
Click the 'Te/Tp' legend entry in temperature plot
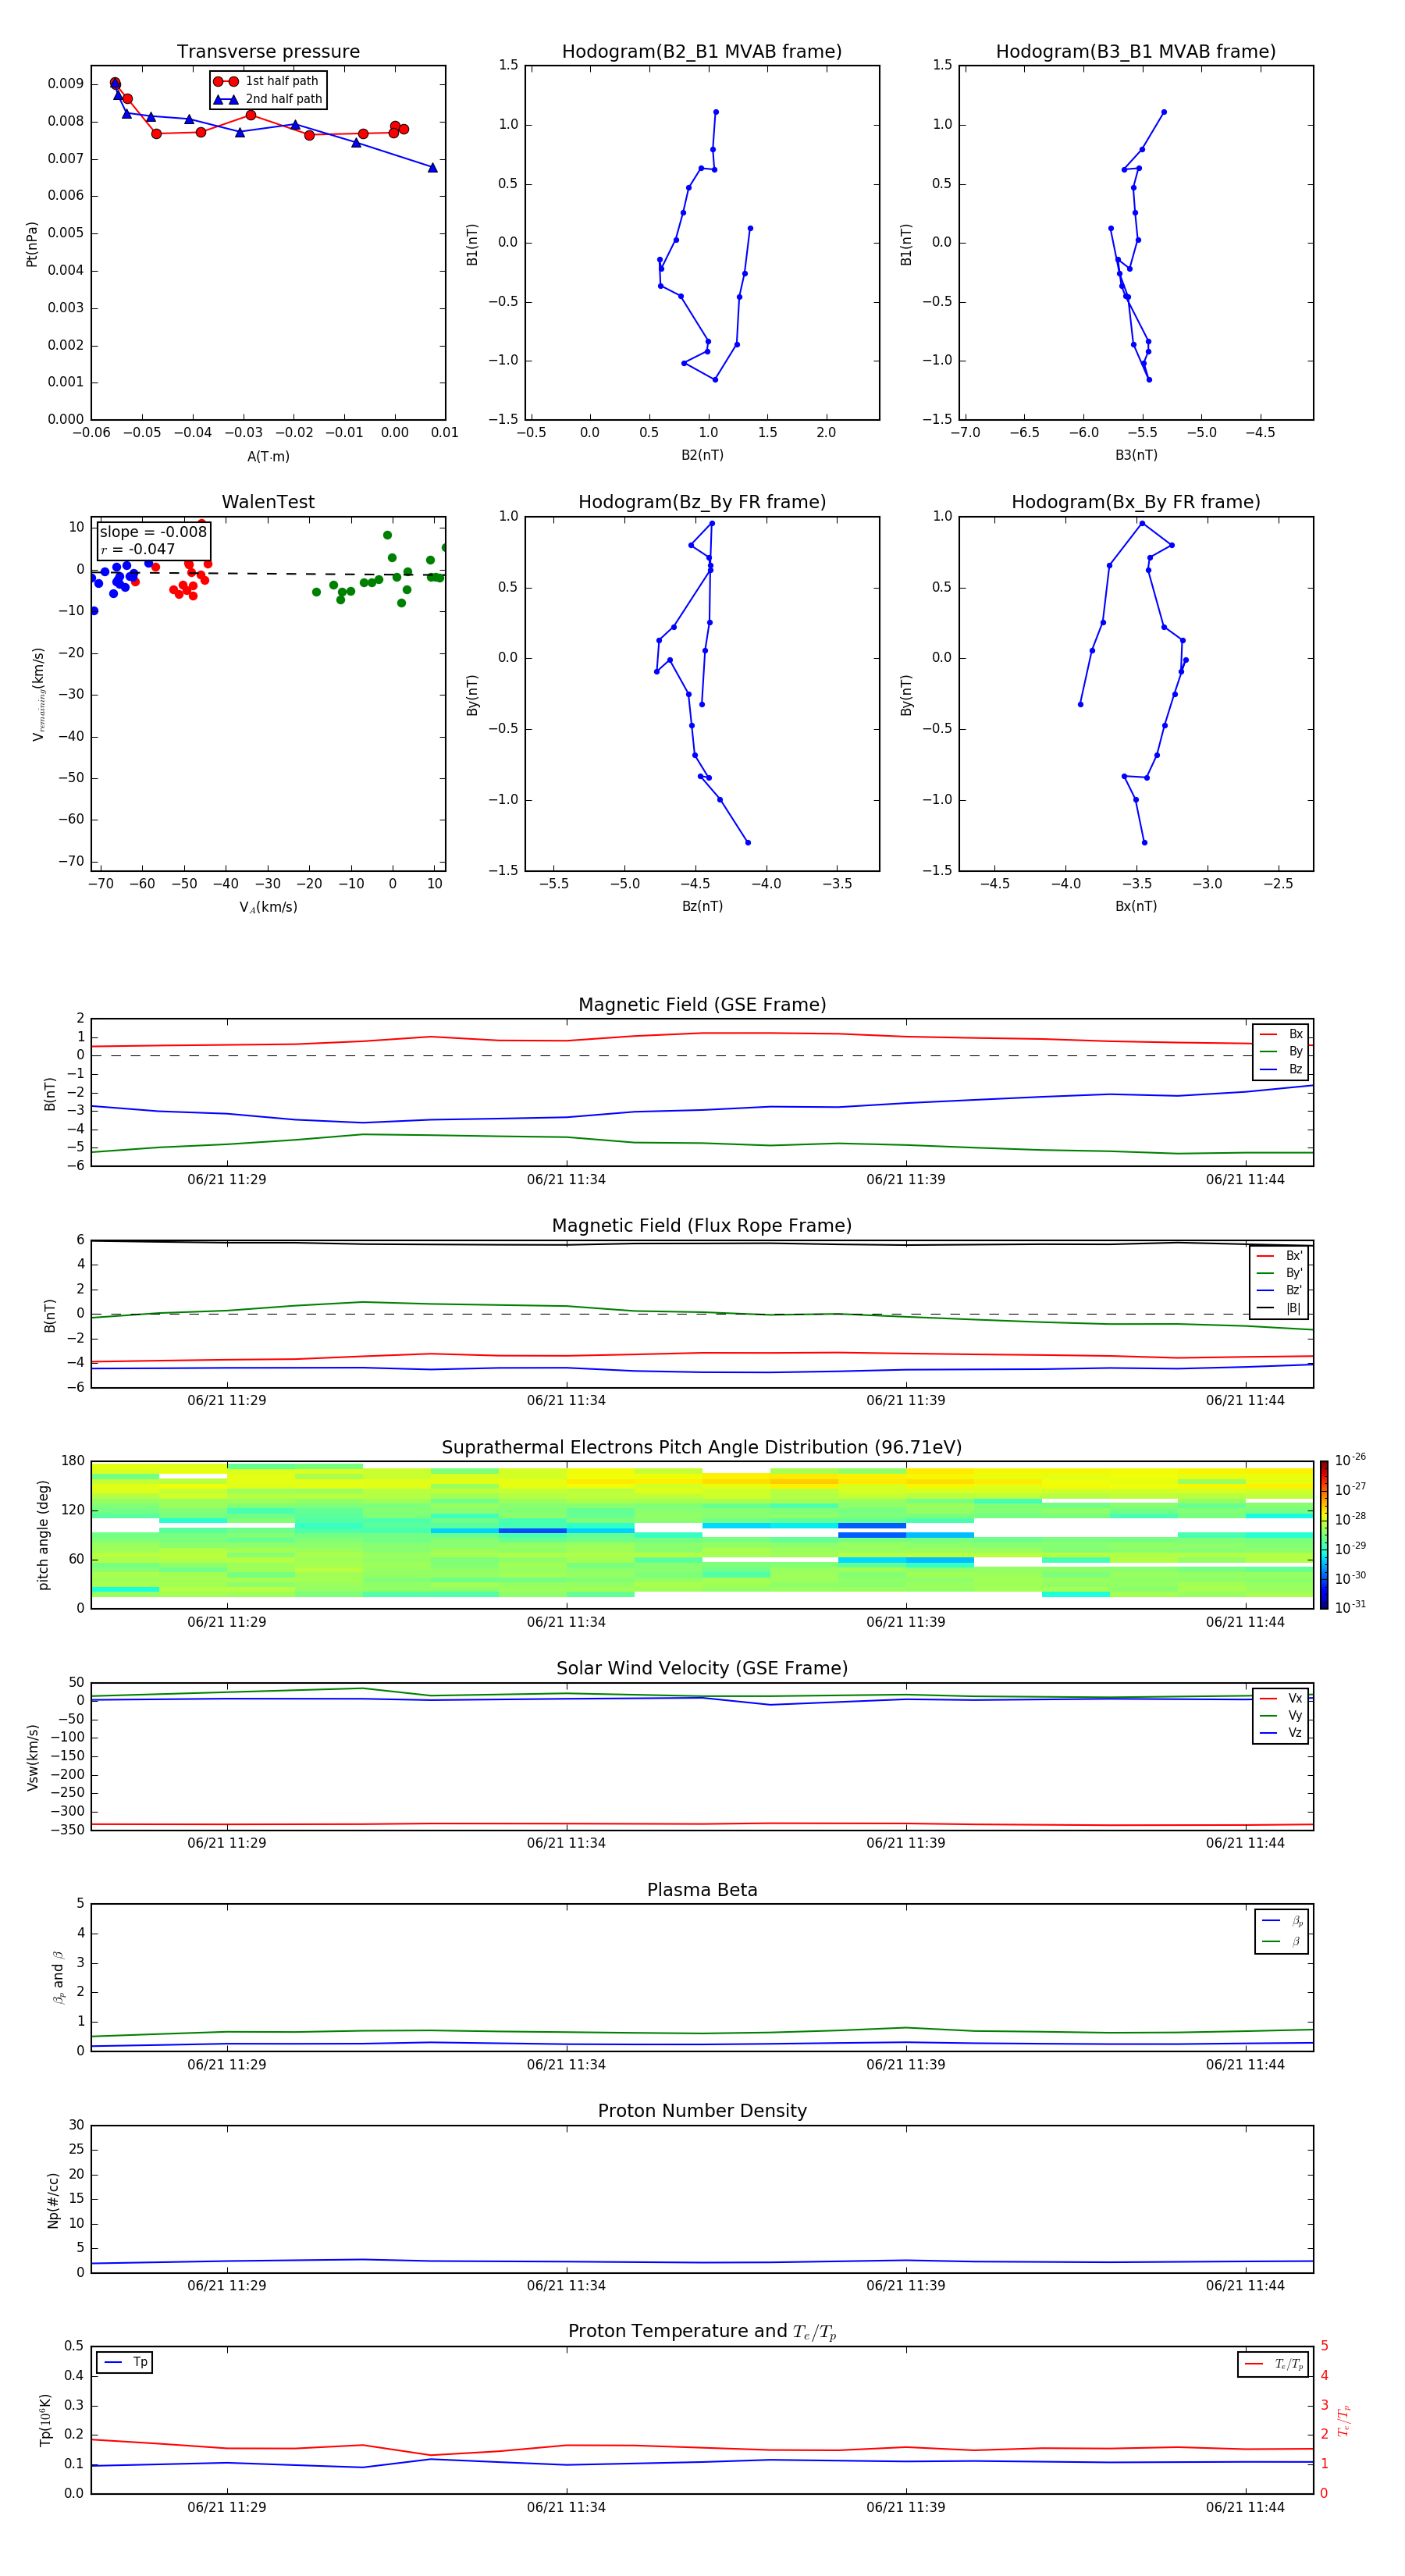click(1273, 2365)
